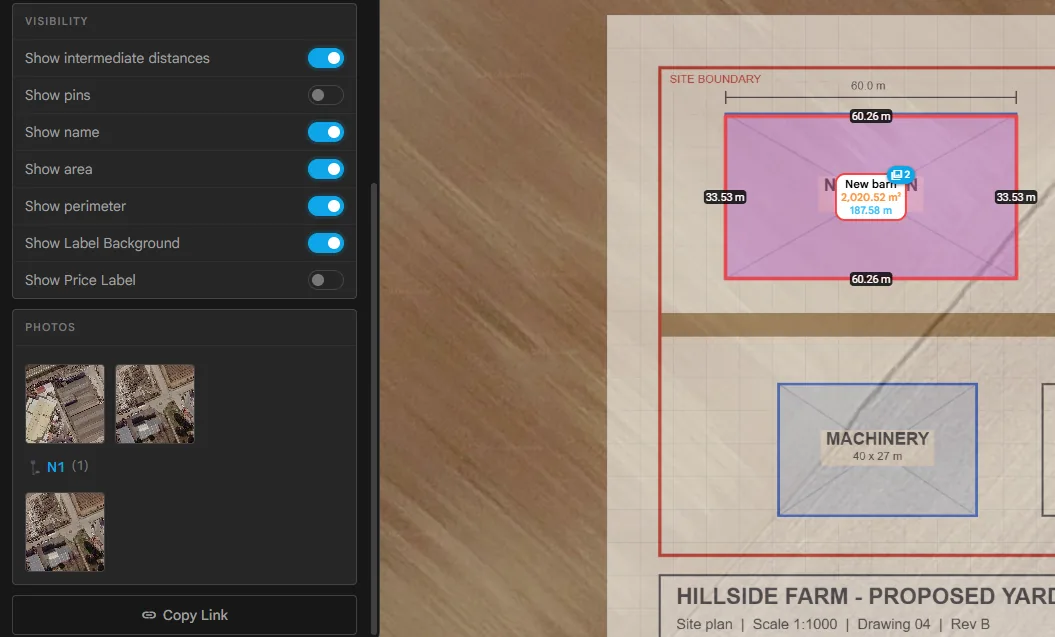The height and width of the screenshot is (637, 1055).
Task: Select the New barn measurement label
Action: (871, 197)
